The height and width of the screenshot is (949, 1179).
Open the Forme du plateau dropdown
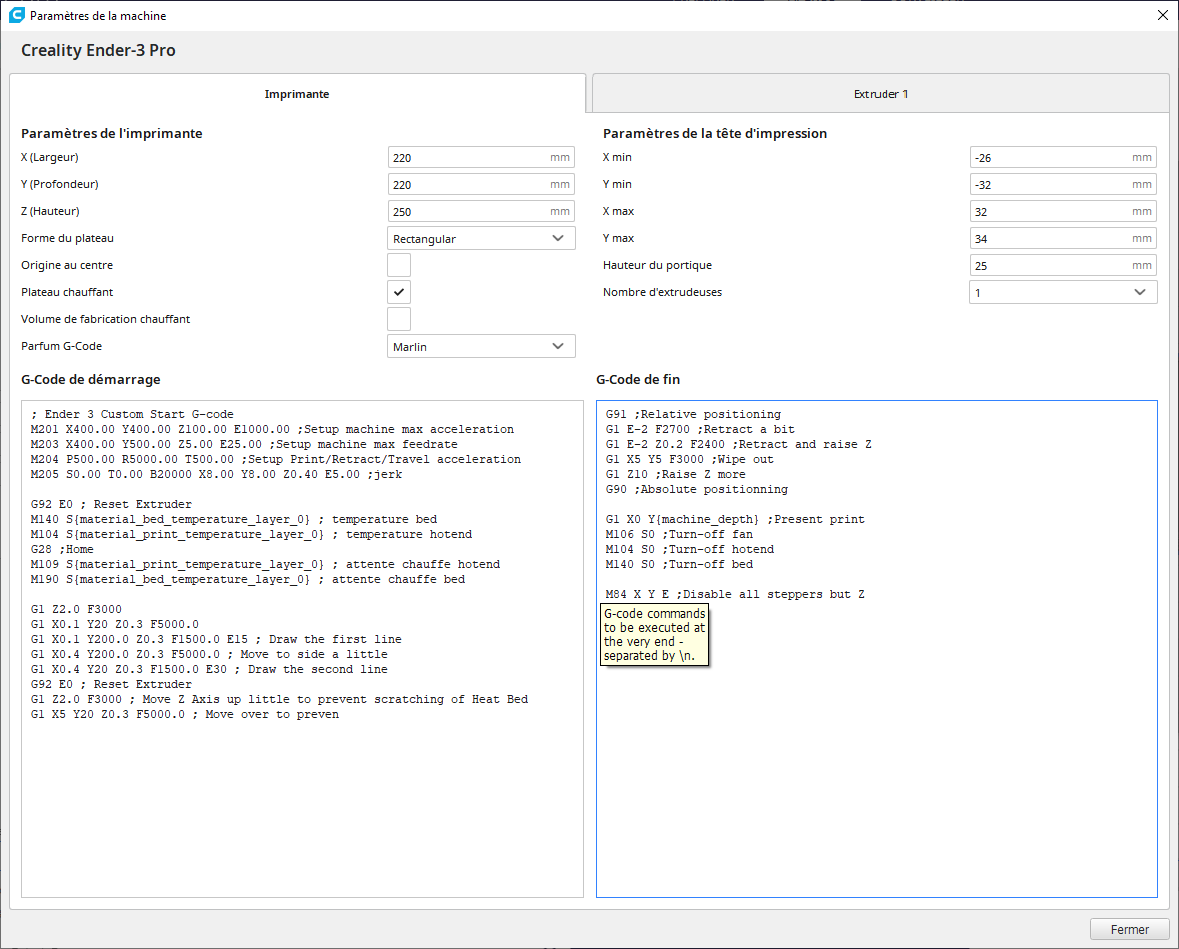pos(481,238)
